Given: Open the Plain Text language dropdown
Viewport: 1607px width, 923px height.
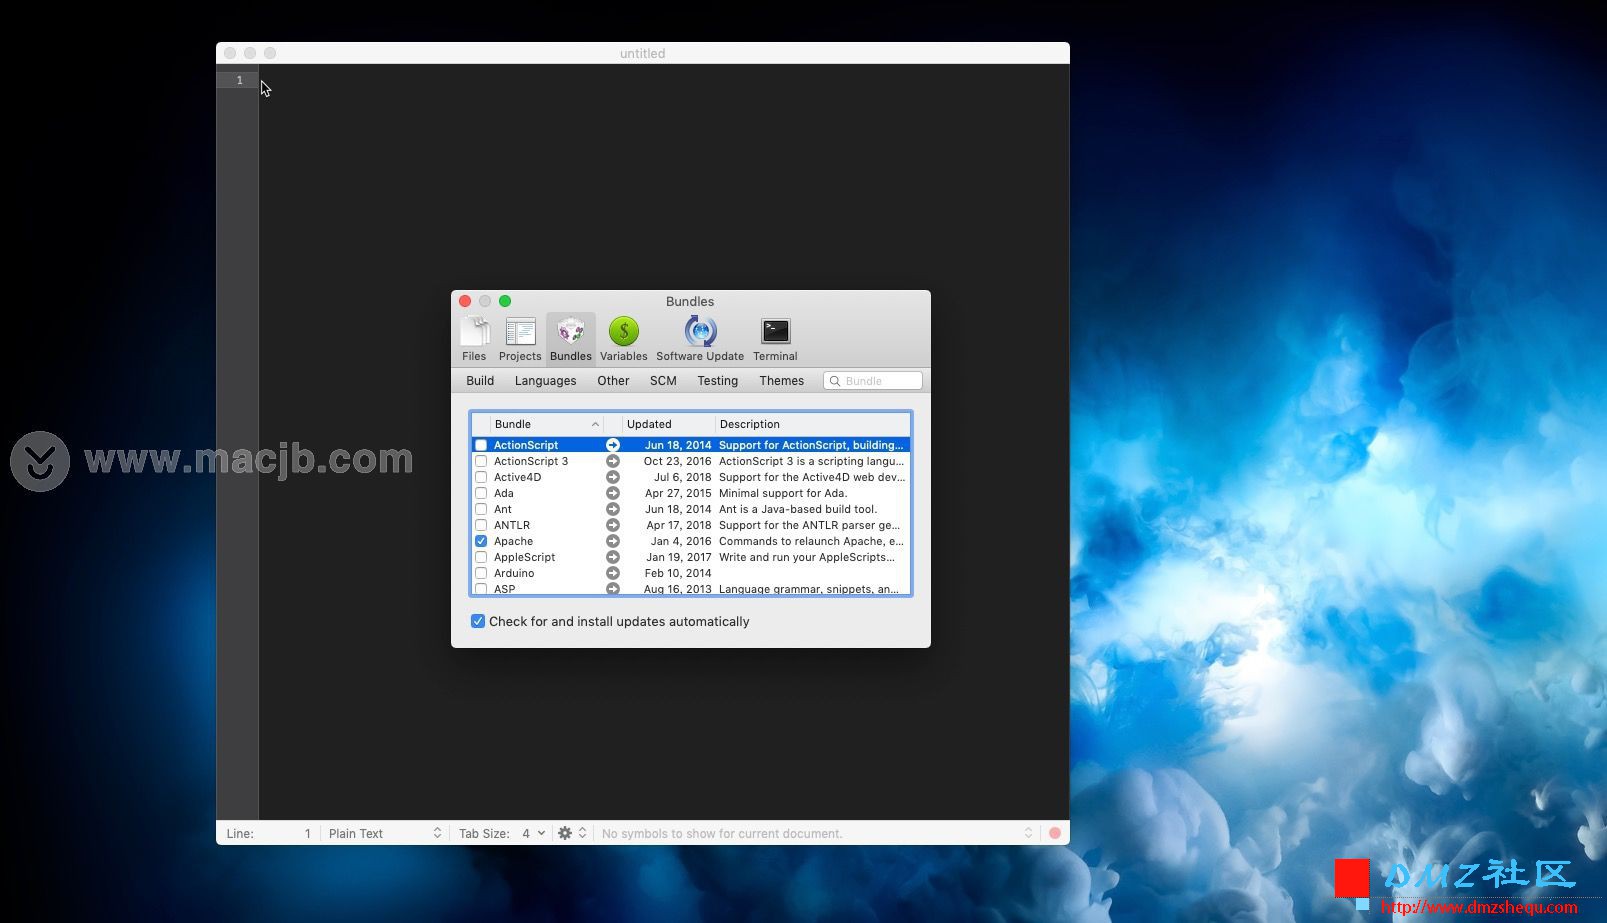Looking at the screenshot, I should pyautogui.click(x=385, y=833).
